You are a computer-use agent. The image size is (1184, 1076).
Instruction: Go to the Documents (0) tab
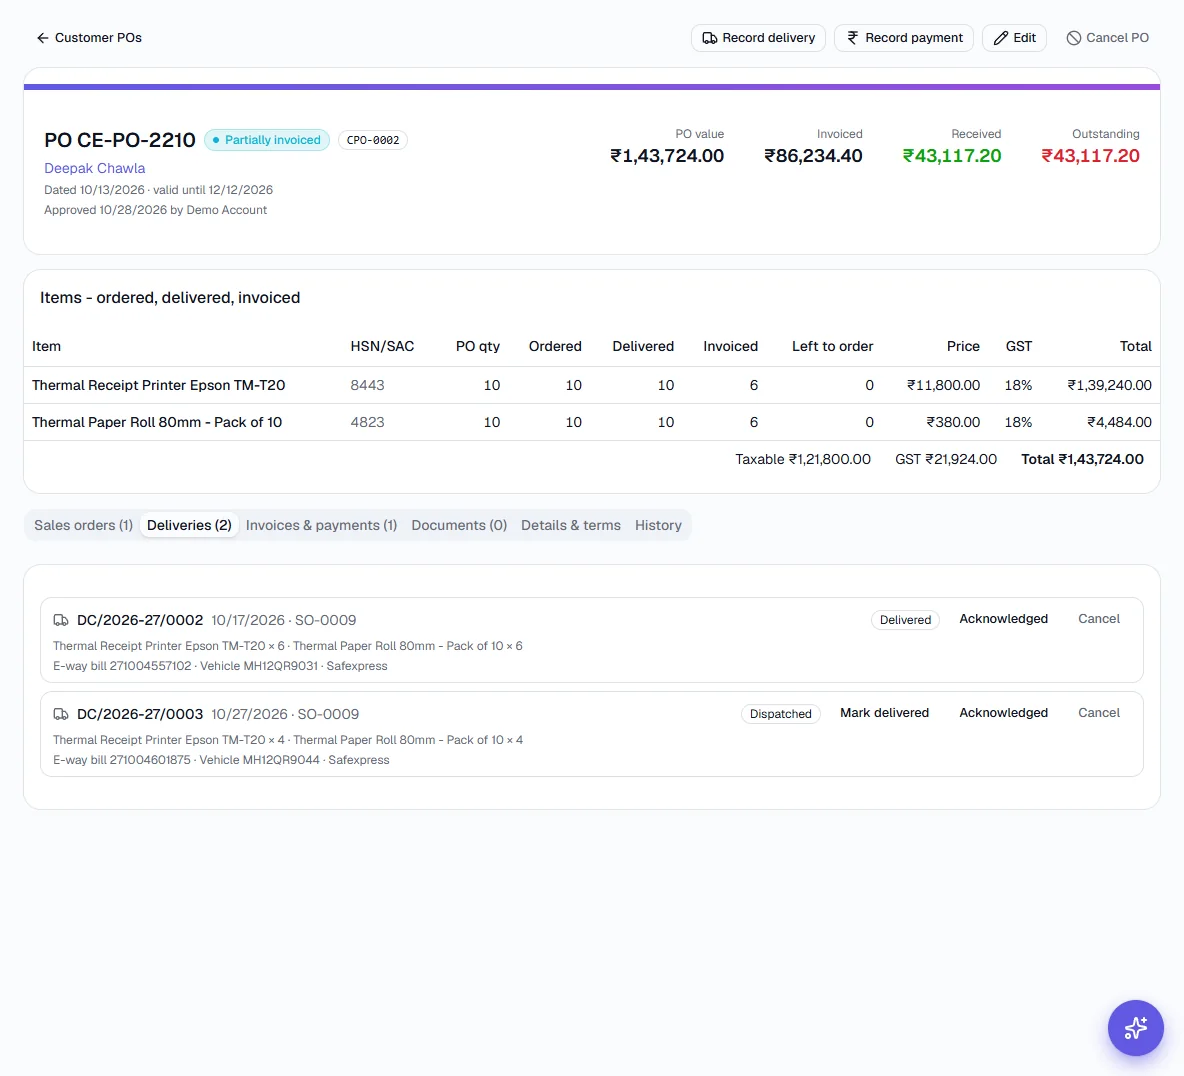tap(459, 526)
